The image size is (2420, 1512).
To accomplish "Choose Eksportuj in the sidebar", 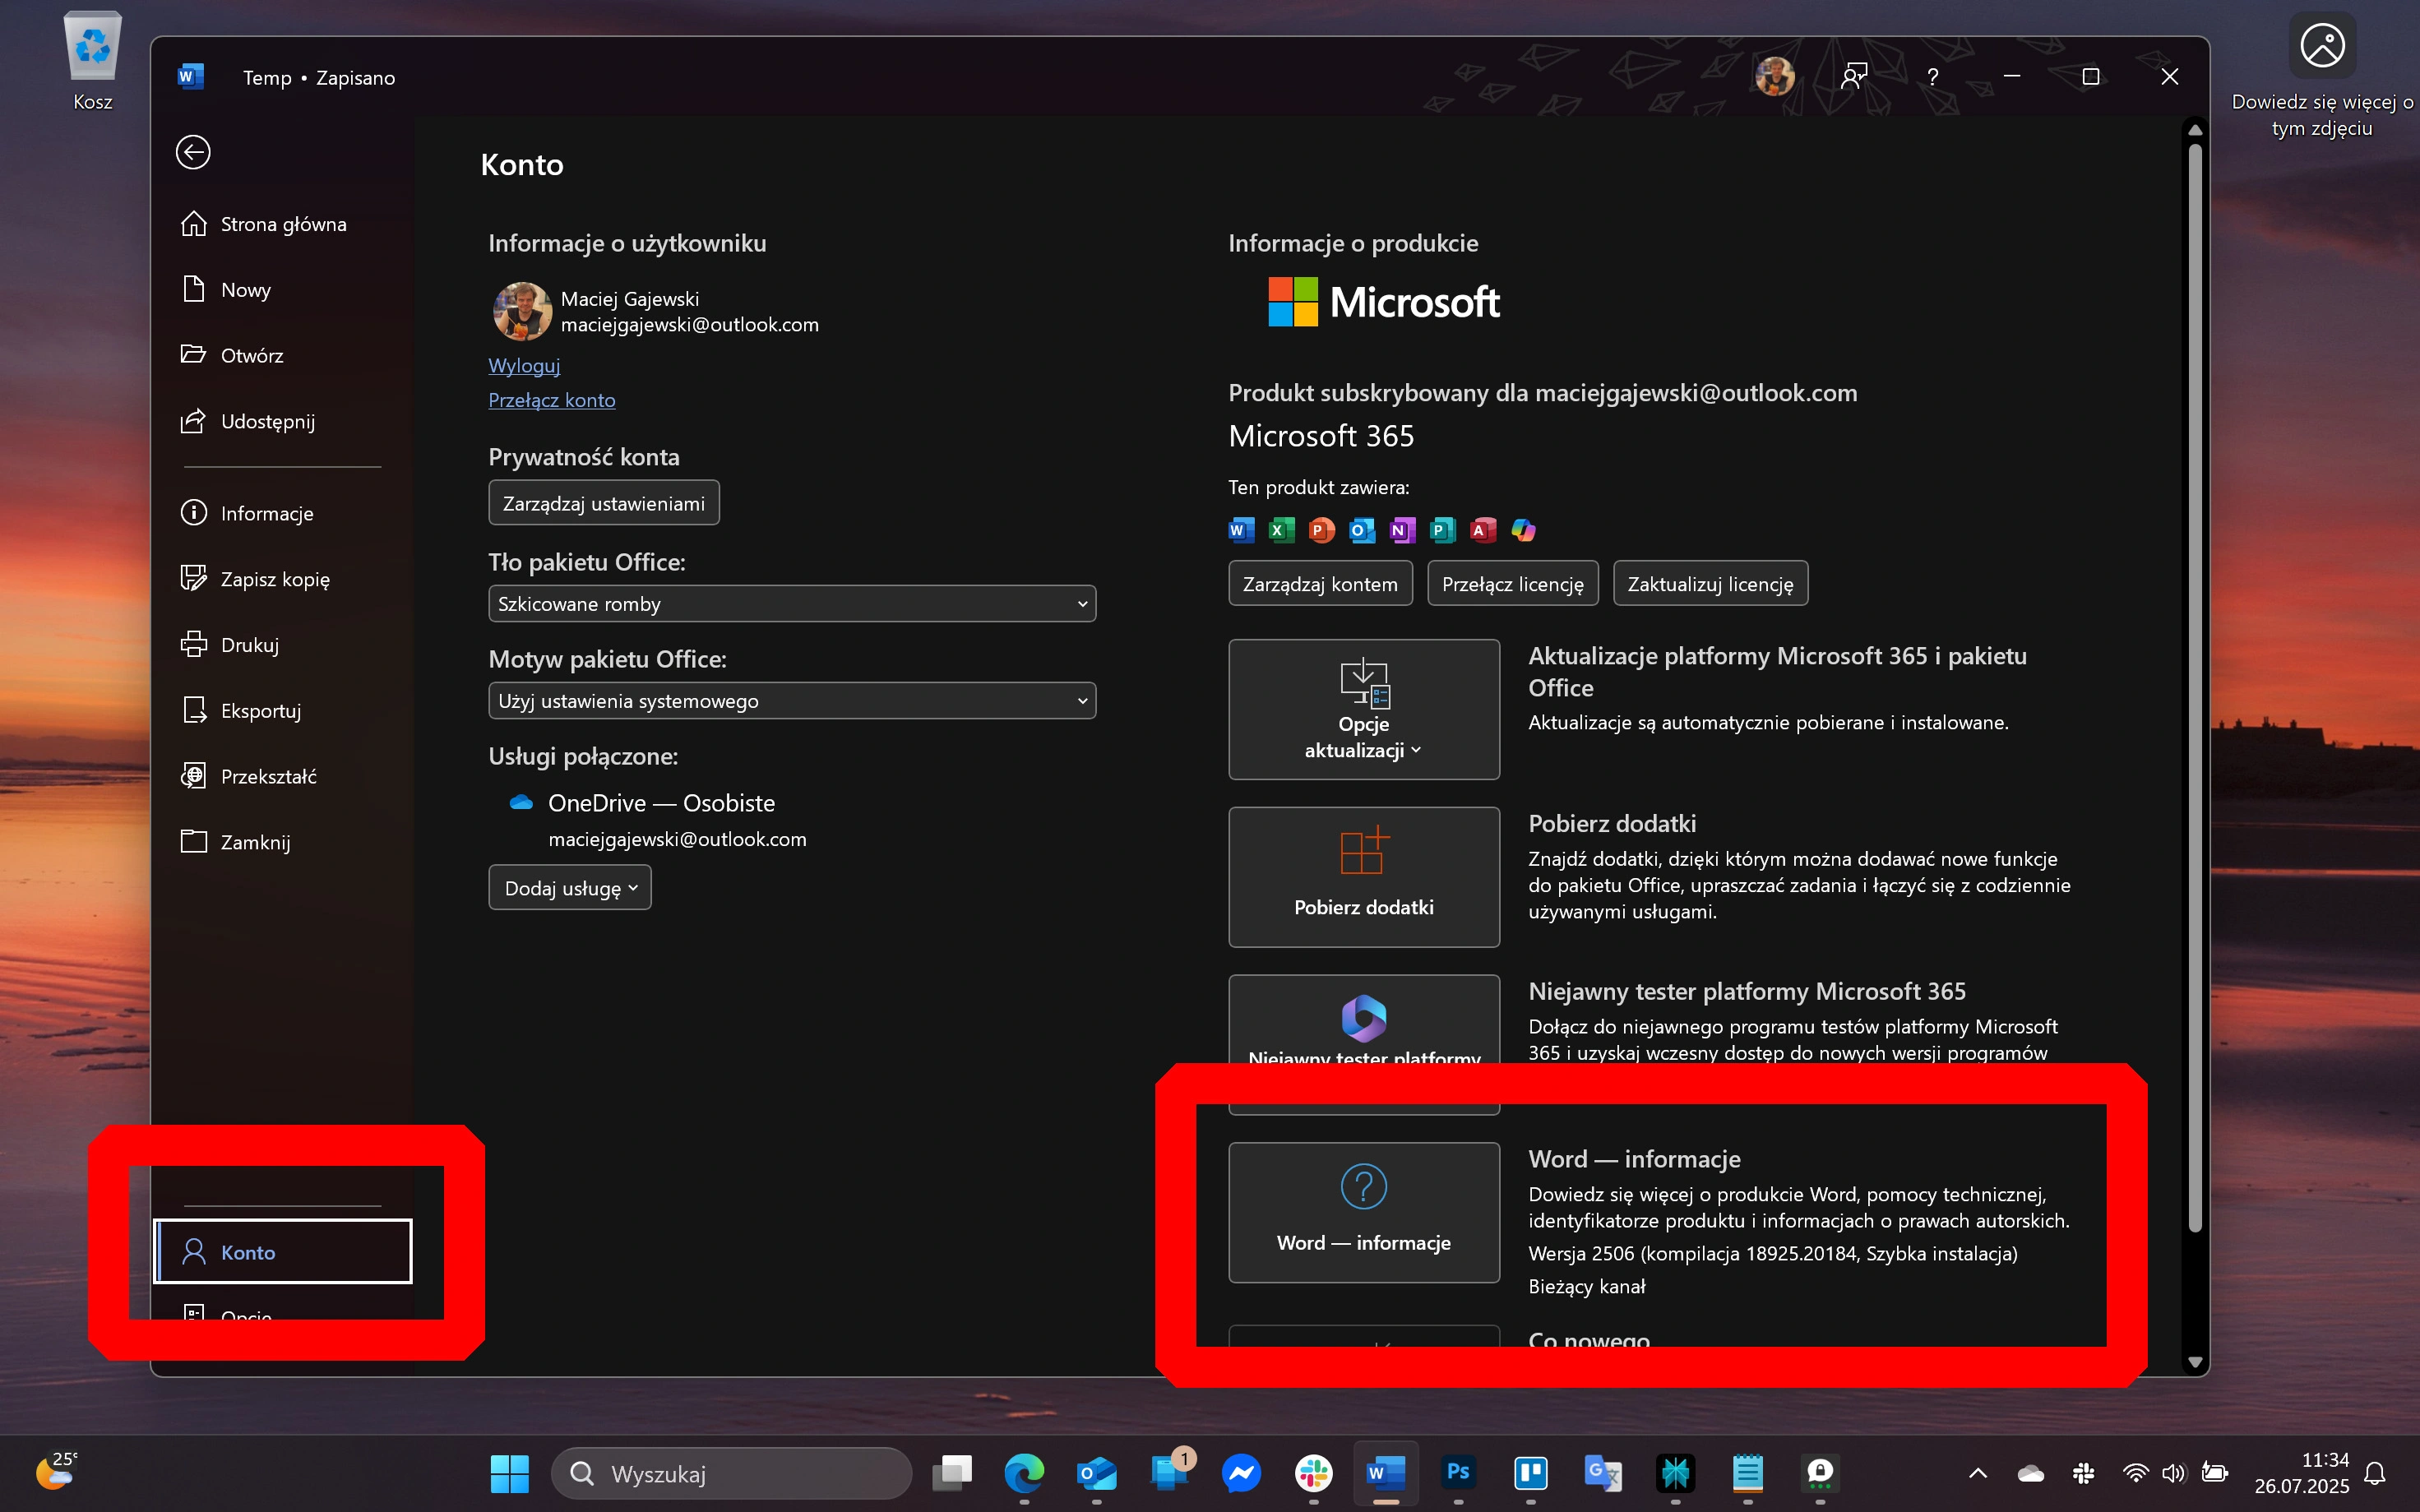I will tap(282, 711).
